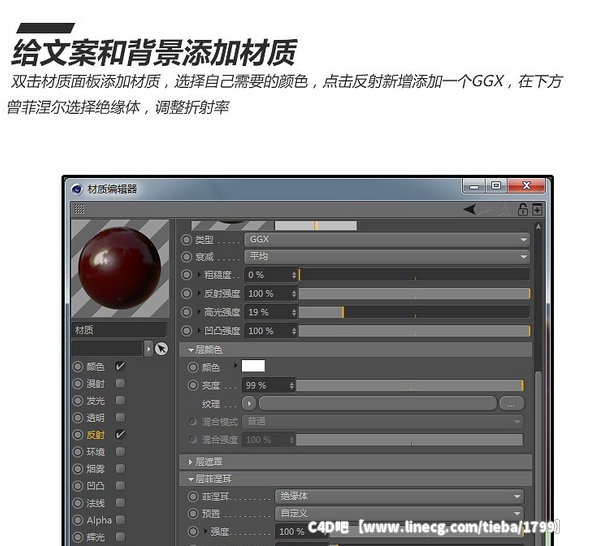
Task: Select the 烟雾 channel label
Action: point(95,469)
